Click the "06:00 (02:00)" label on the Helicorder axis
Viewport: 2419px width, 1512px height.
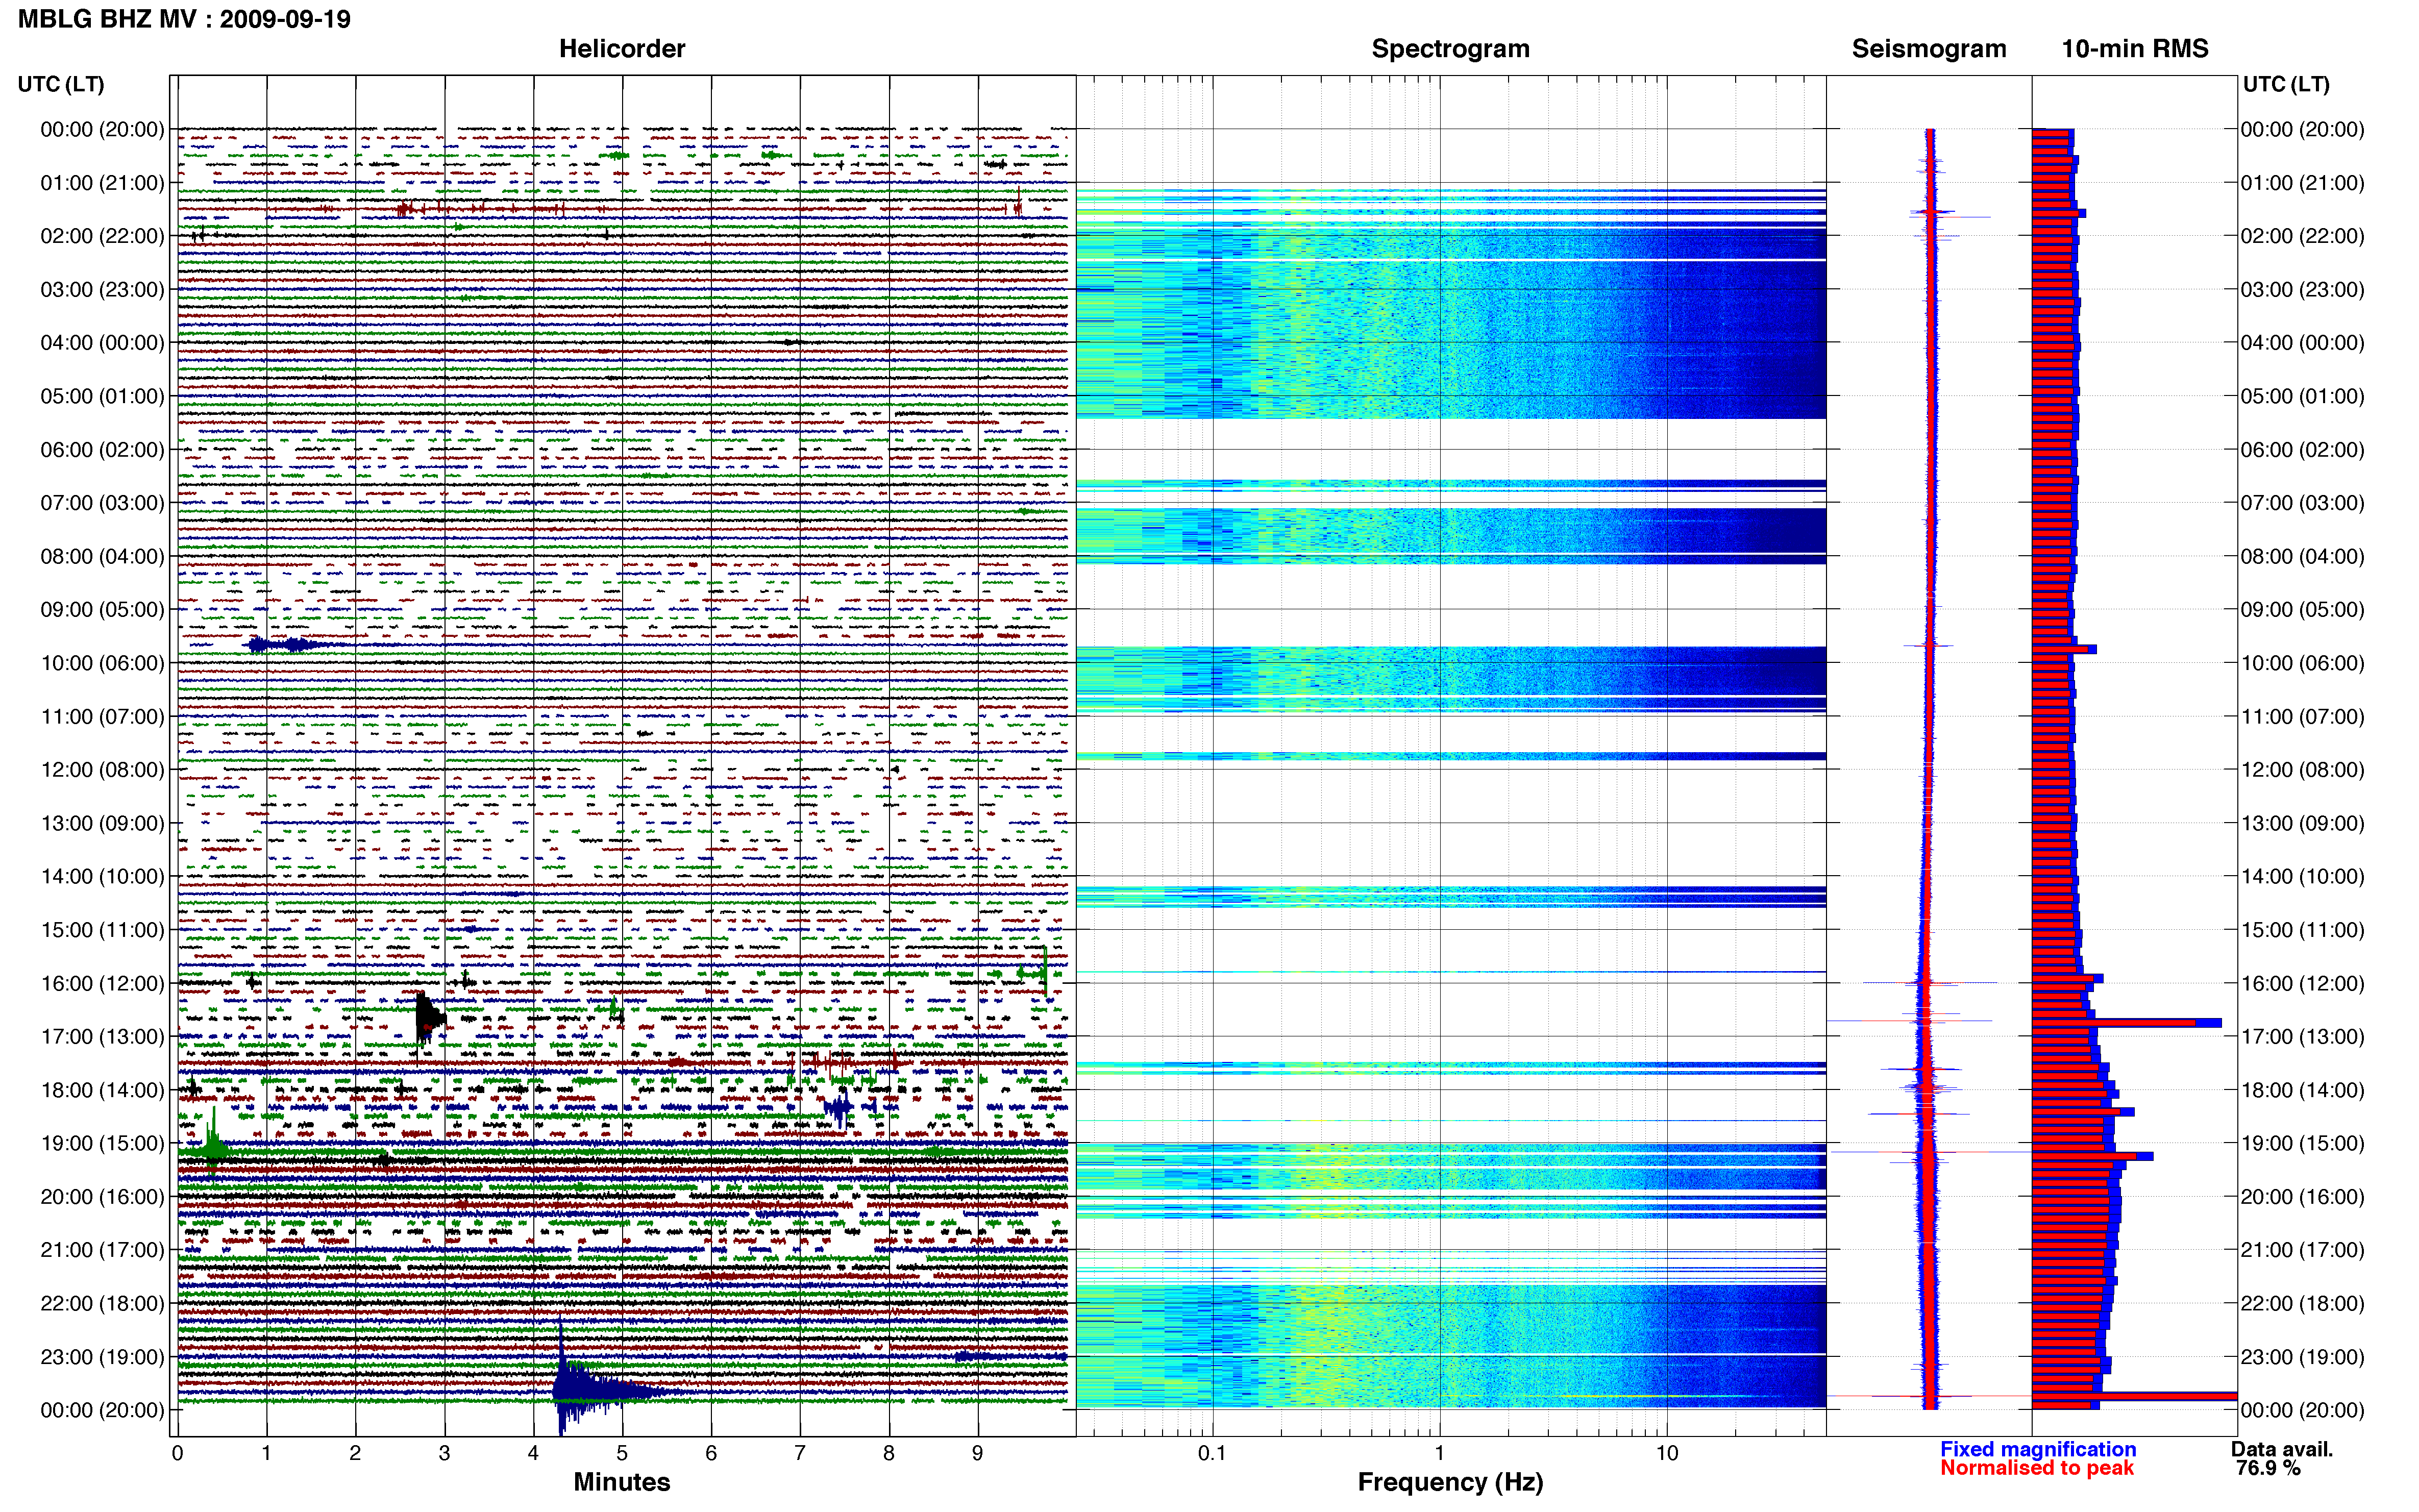pos(102,450)
